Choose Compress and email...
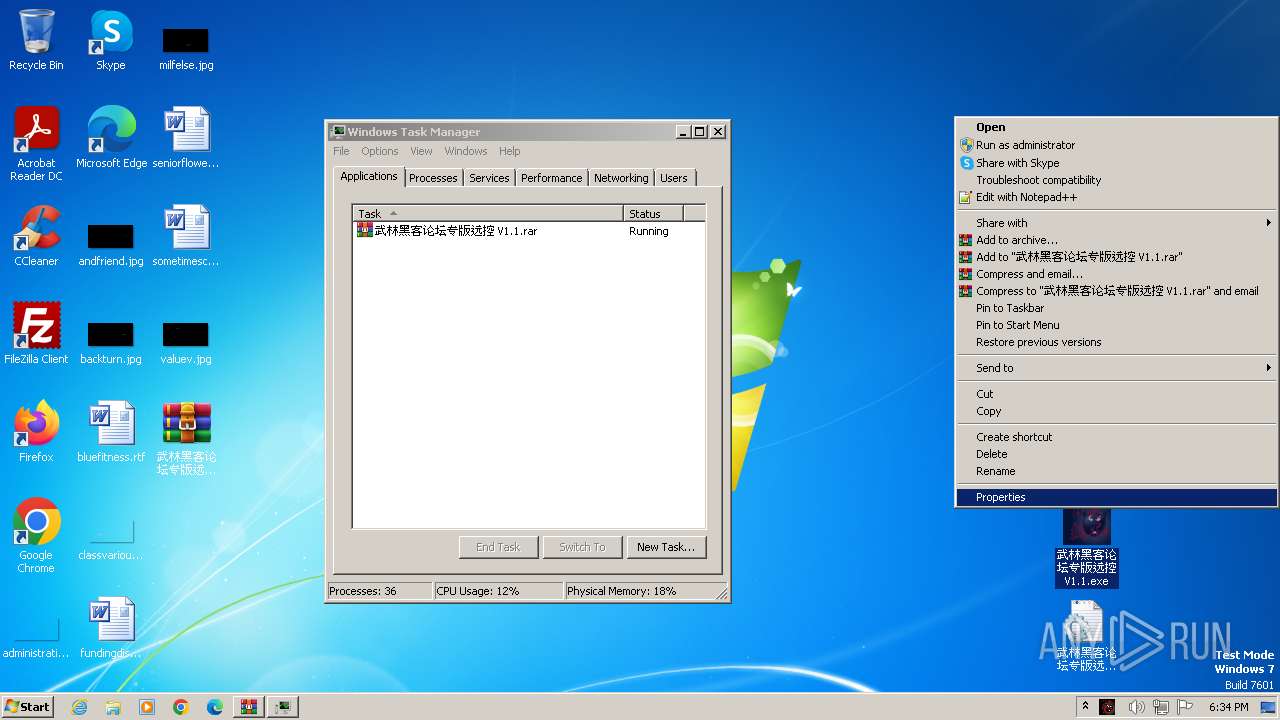 point(1116,274)
